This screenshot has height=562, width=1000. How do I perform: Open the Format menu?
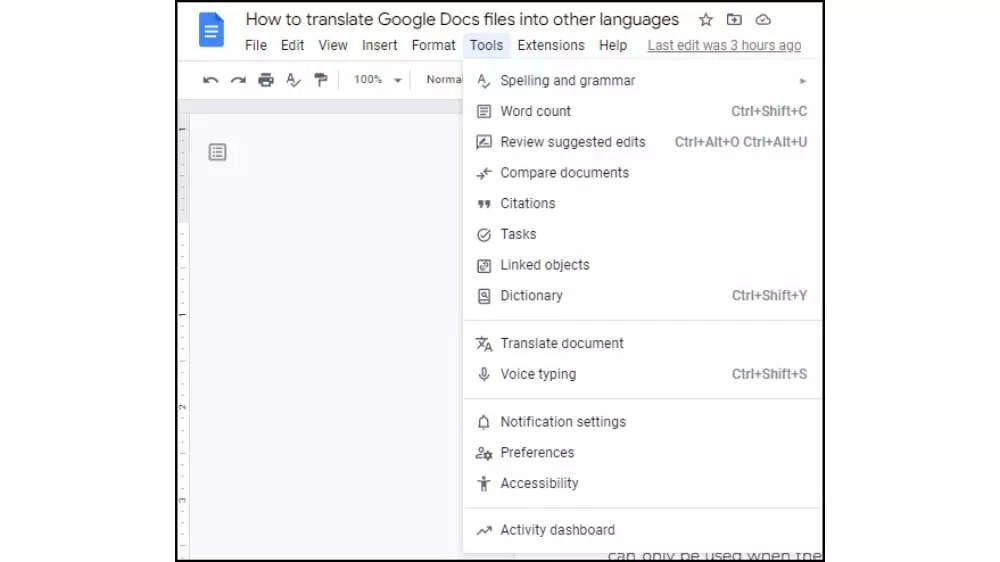[x=433, y=45]
